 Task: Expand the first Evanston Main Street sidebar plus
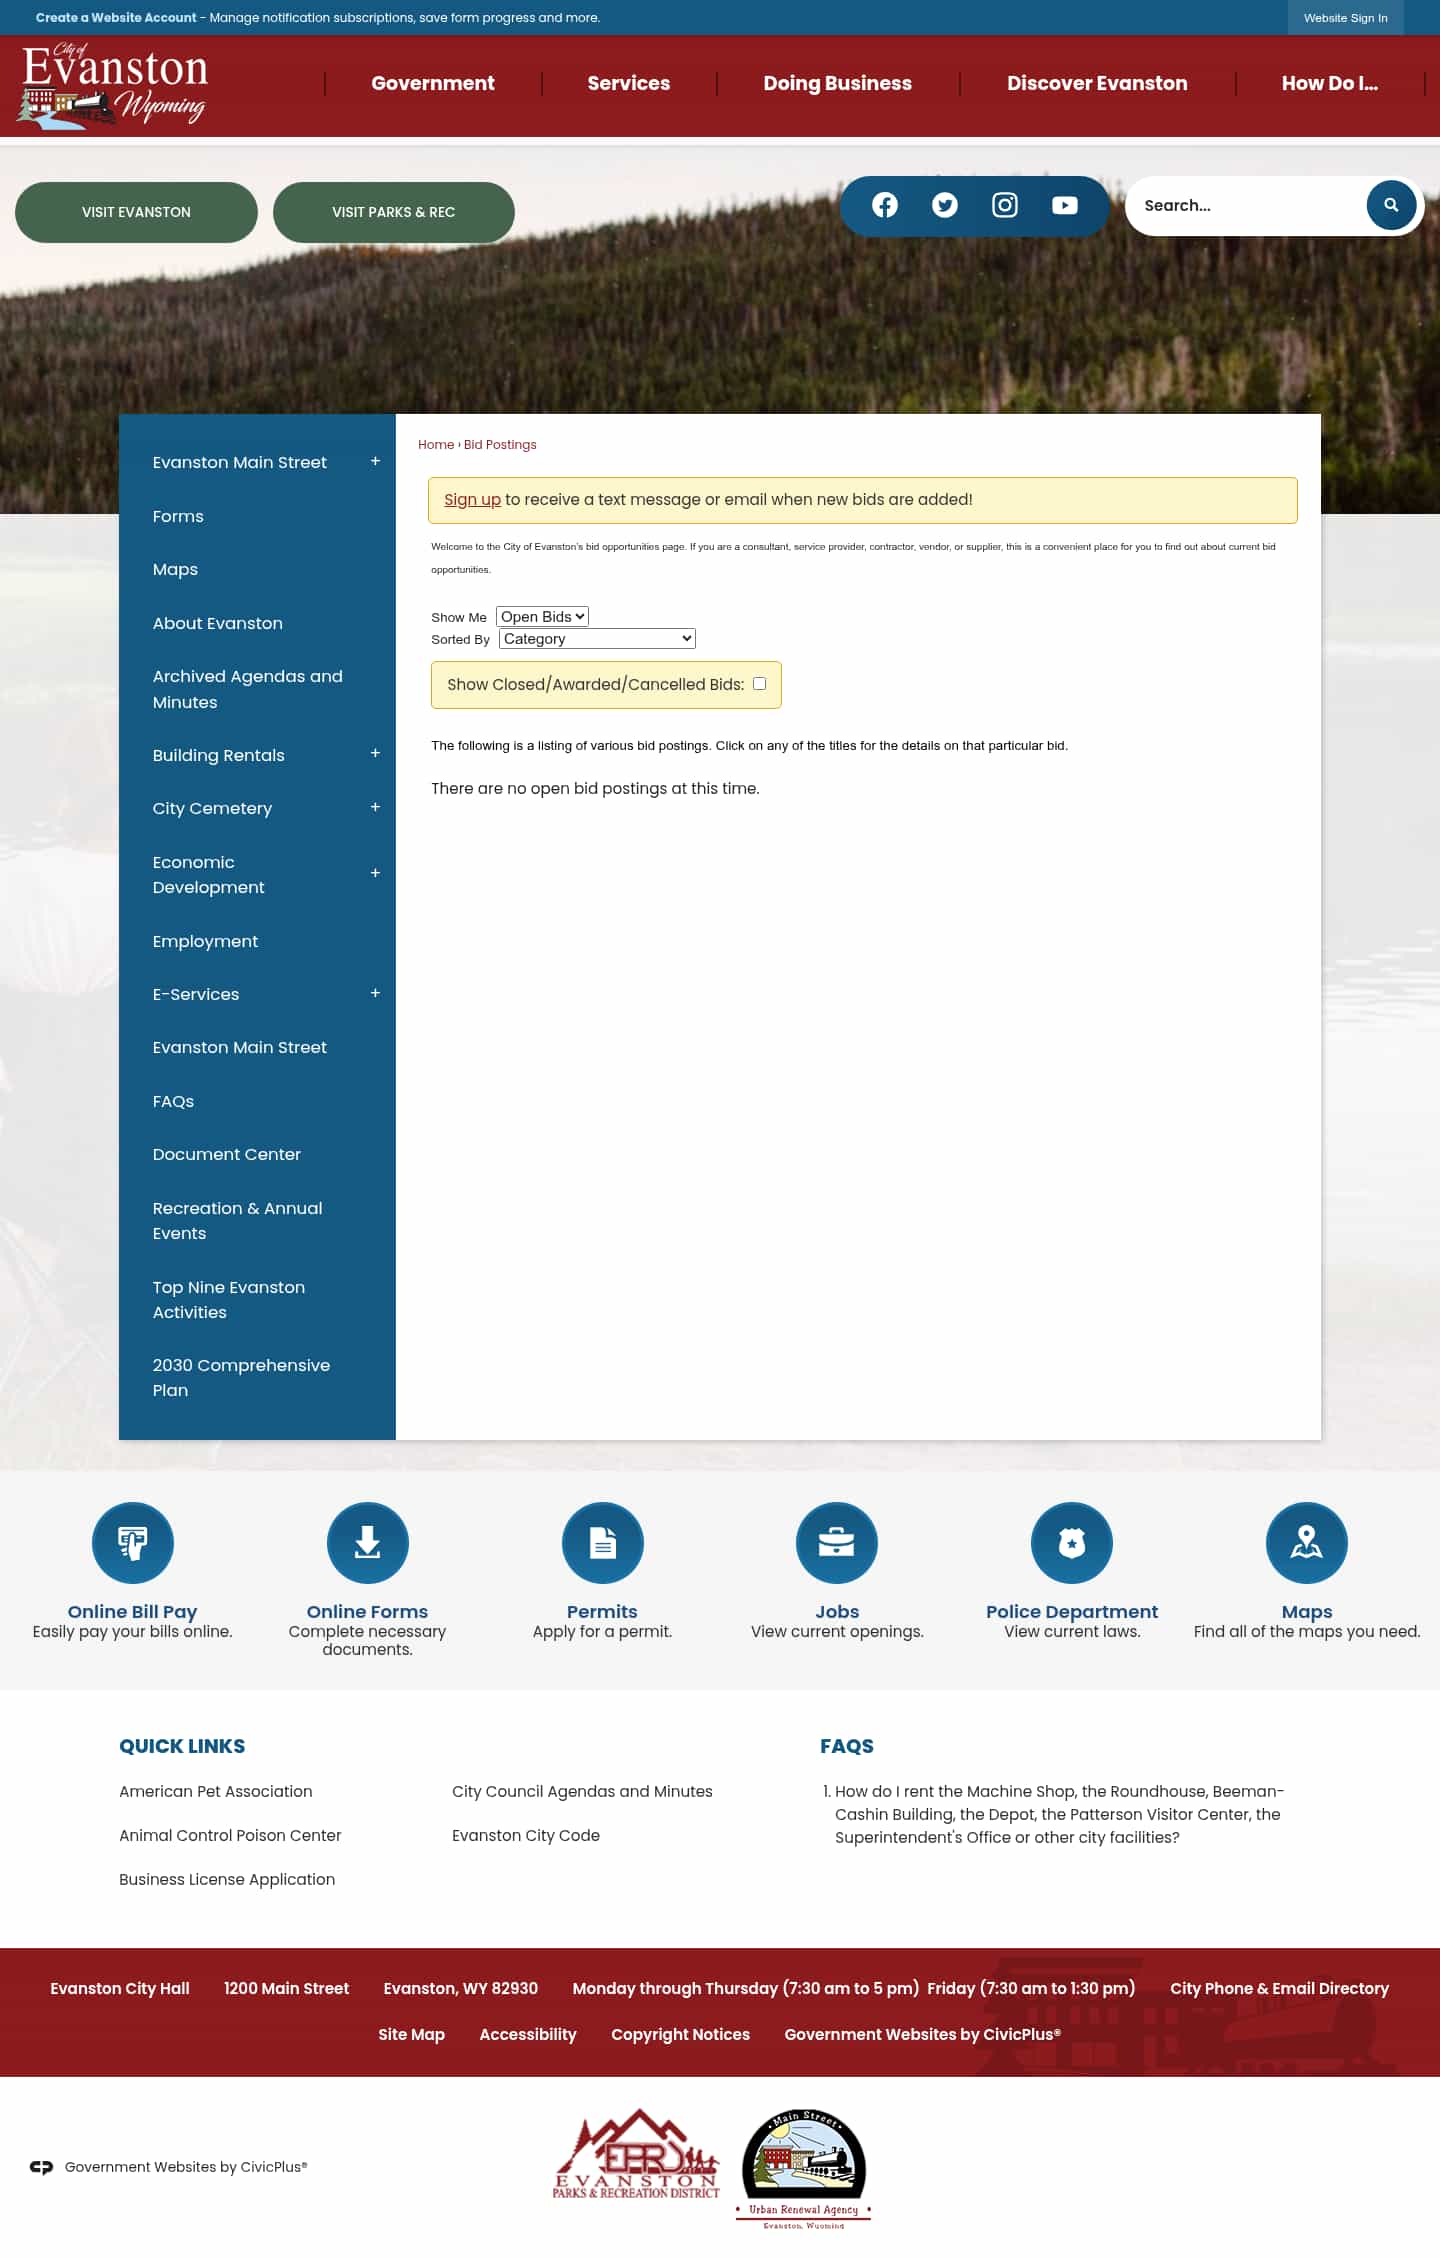376,461
